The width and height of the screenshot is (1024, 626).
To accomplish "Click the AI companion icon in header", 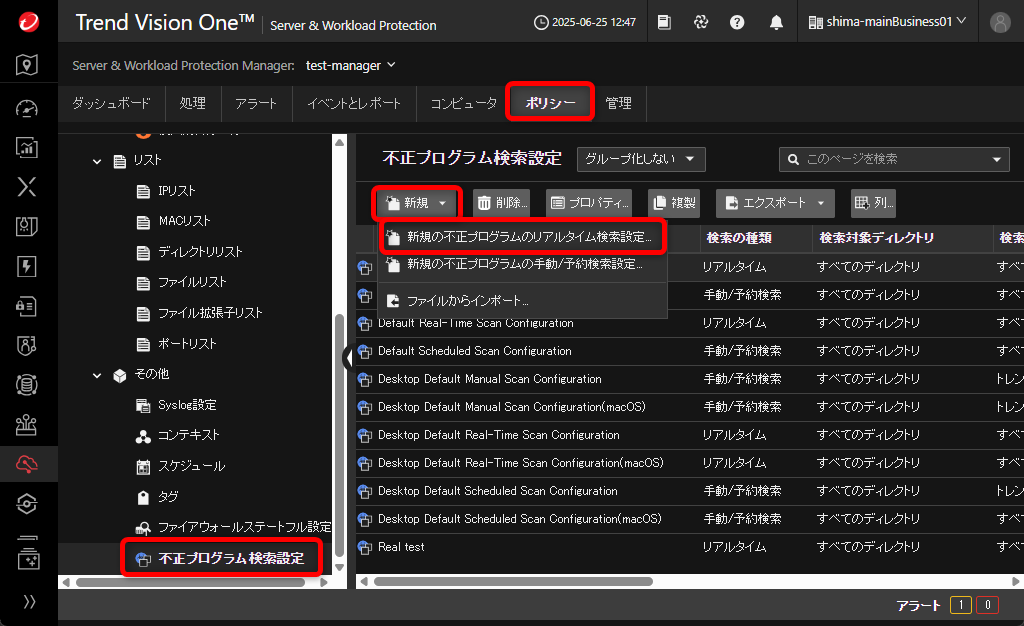I will coord(701,22).
